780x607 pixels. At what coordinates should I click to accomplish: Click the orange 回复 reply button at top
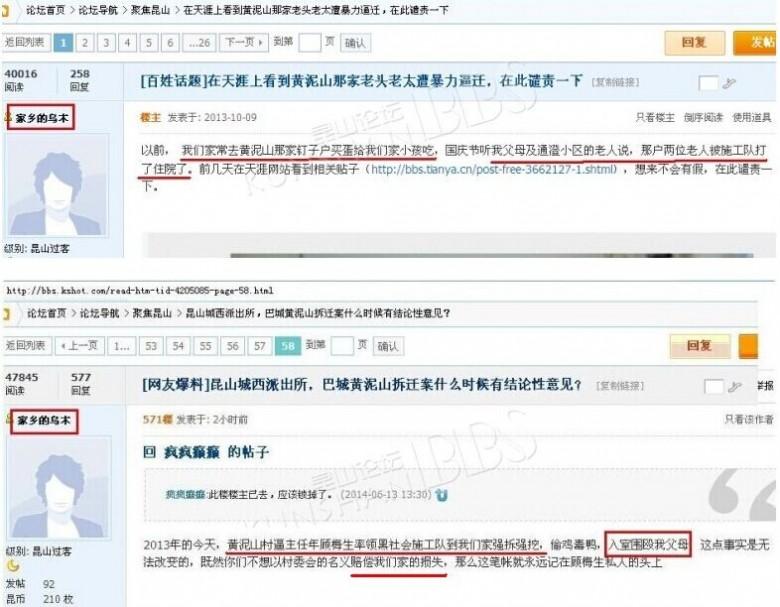694,43
